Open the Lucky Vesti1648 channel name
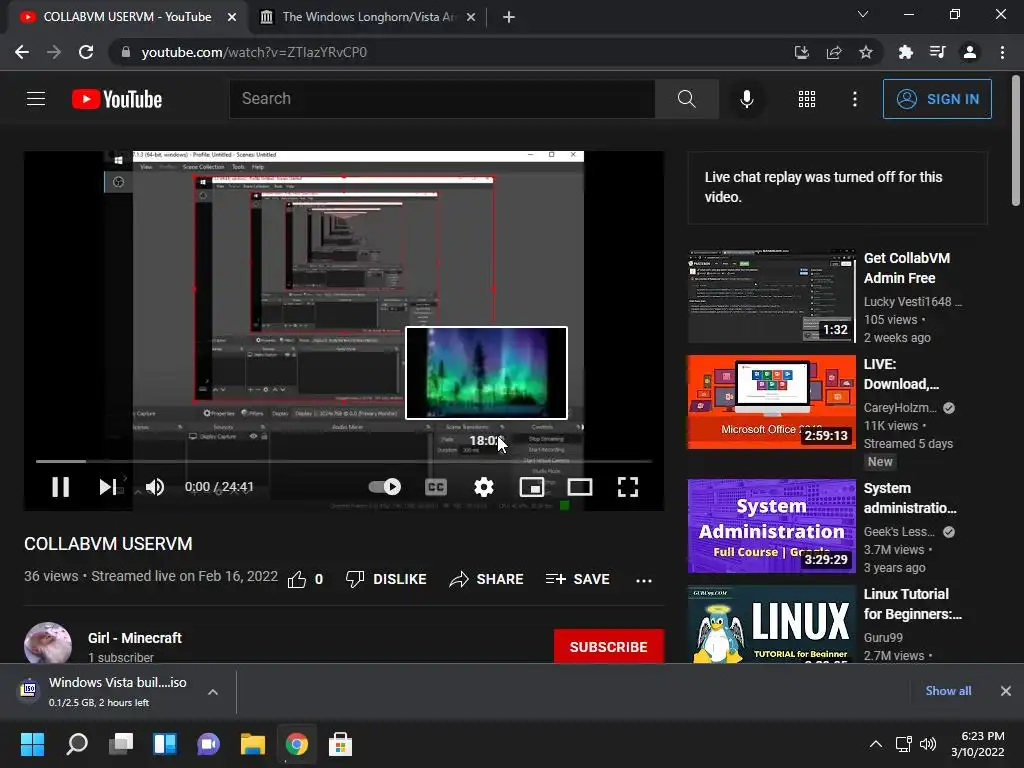Screen dimensions: 1024x768 point(912,302)
